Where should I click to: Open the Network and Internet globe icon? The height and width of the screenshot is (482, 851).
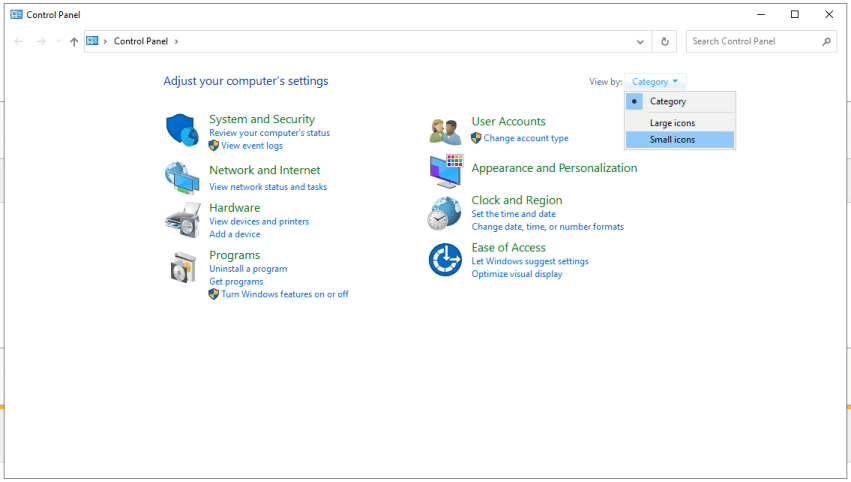(x=182, y=177)
